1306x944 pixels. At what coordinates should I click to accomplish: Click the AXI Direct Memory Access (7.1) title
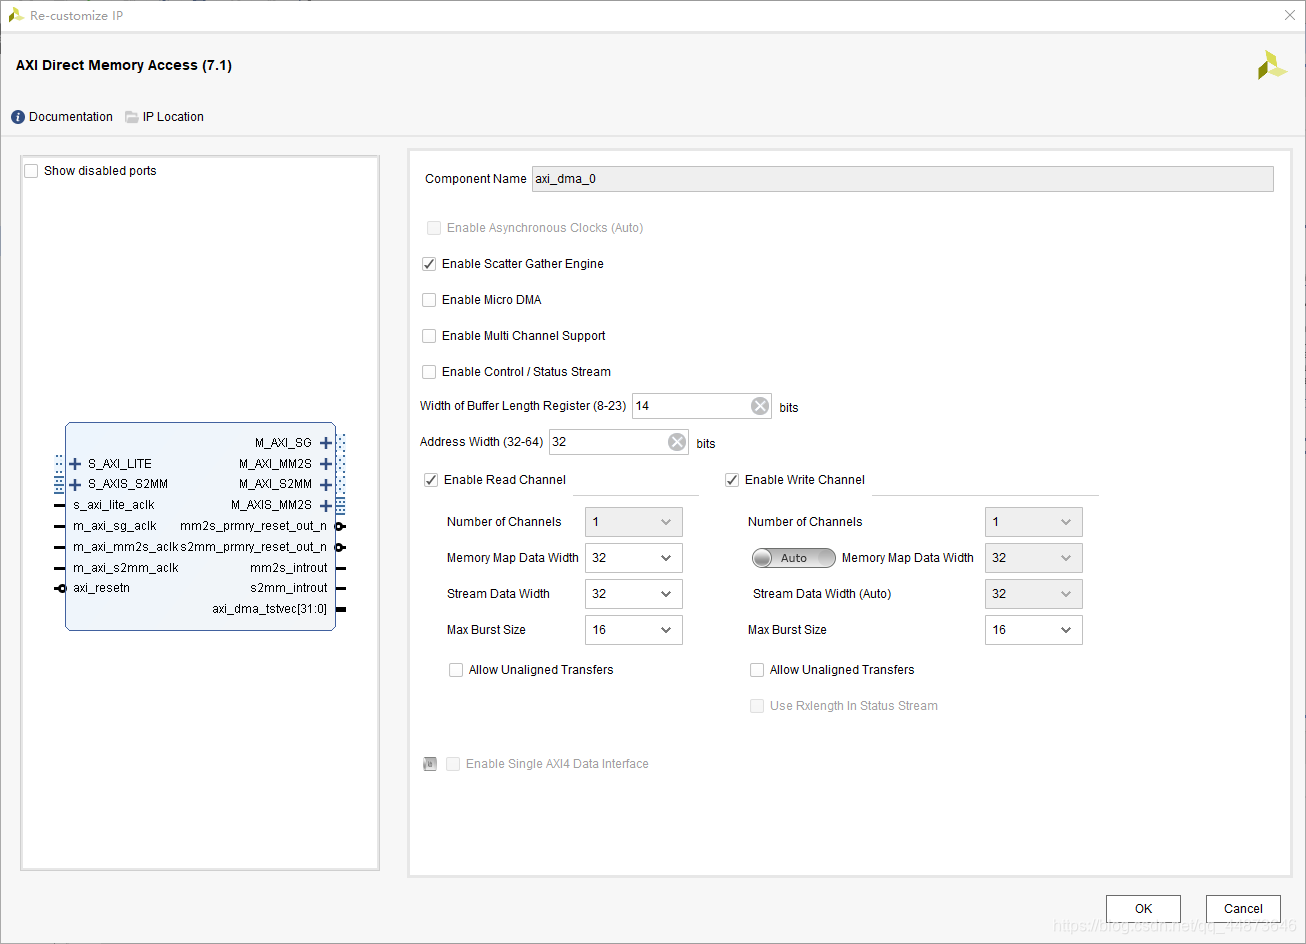point(124,65)
